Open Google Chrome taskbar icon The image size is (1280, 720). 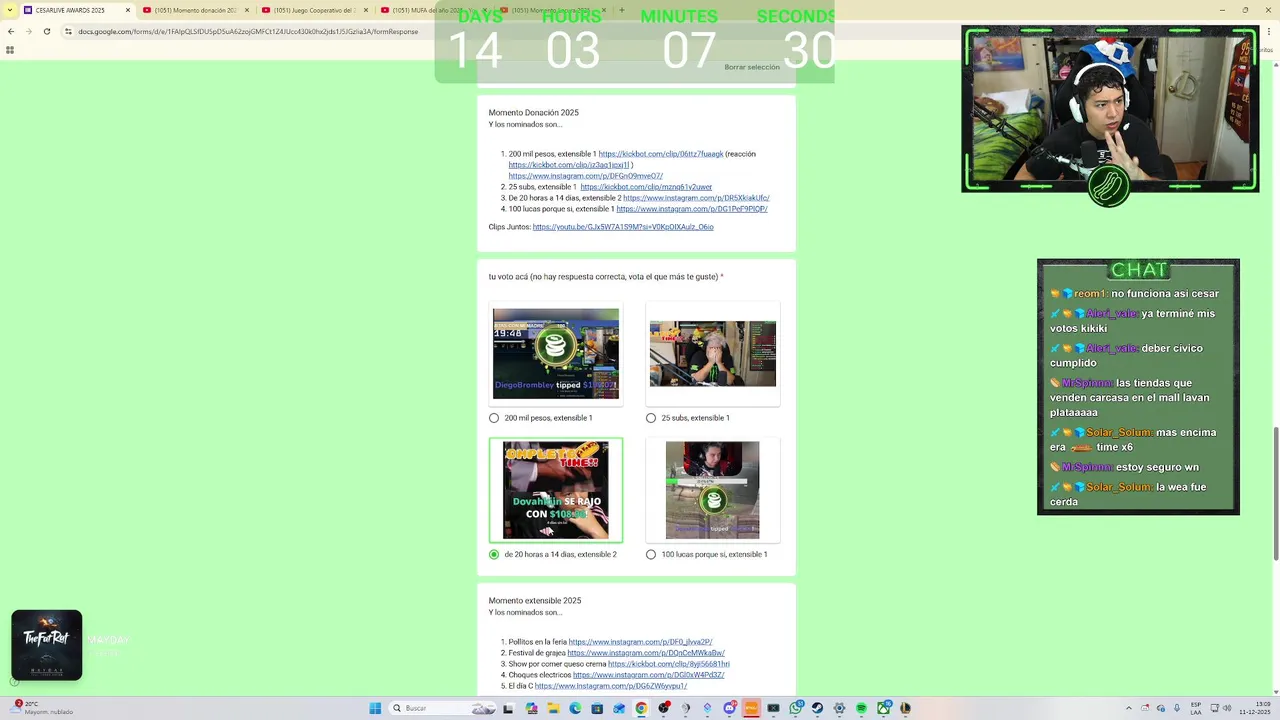pos(641,708)
